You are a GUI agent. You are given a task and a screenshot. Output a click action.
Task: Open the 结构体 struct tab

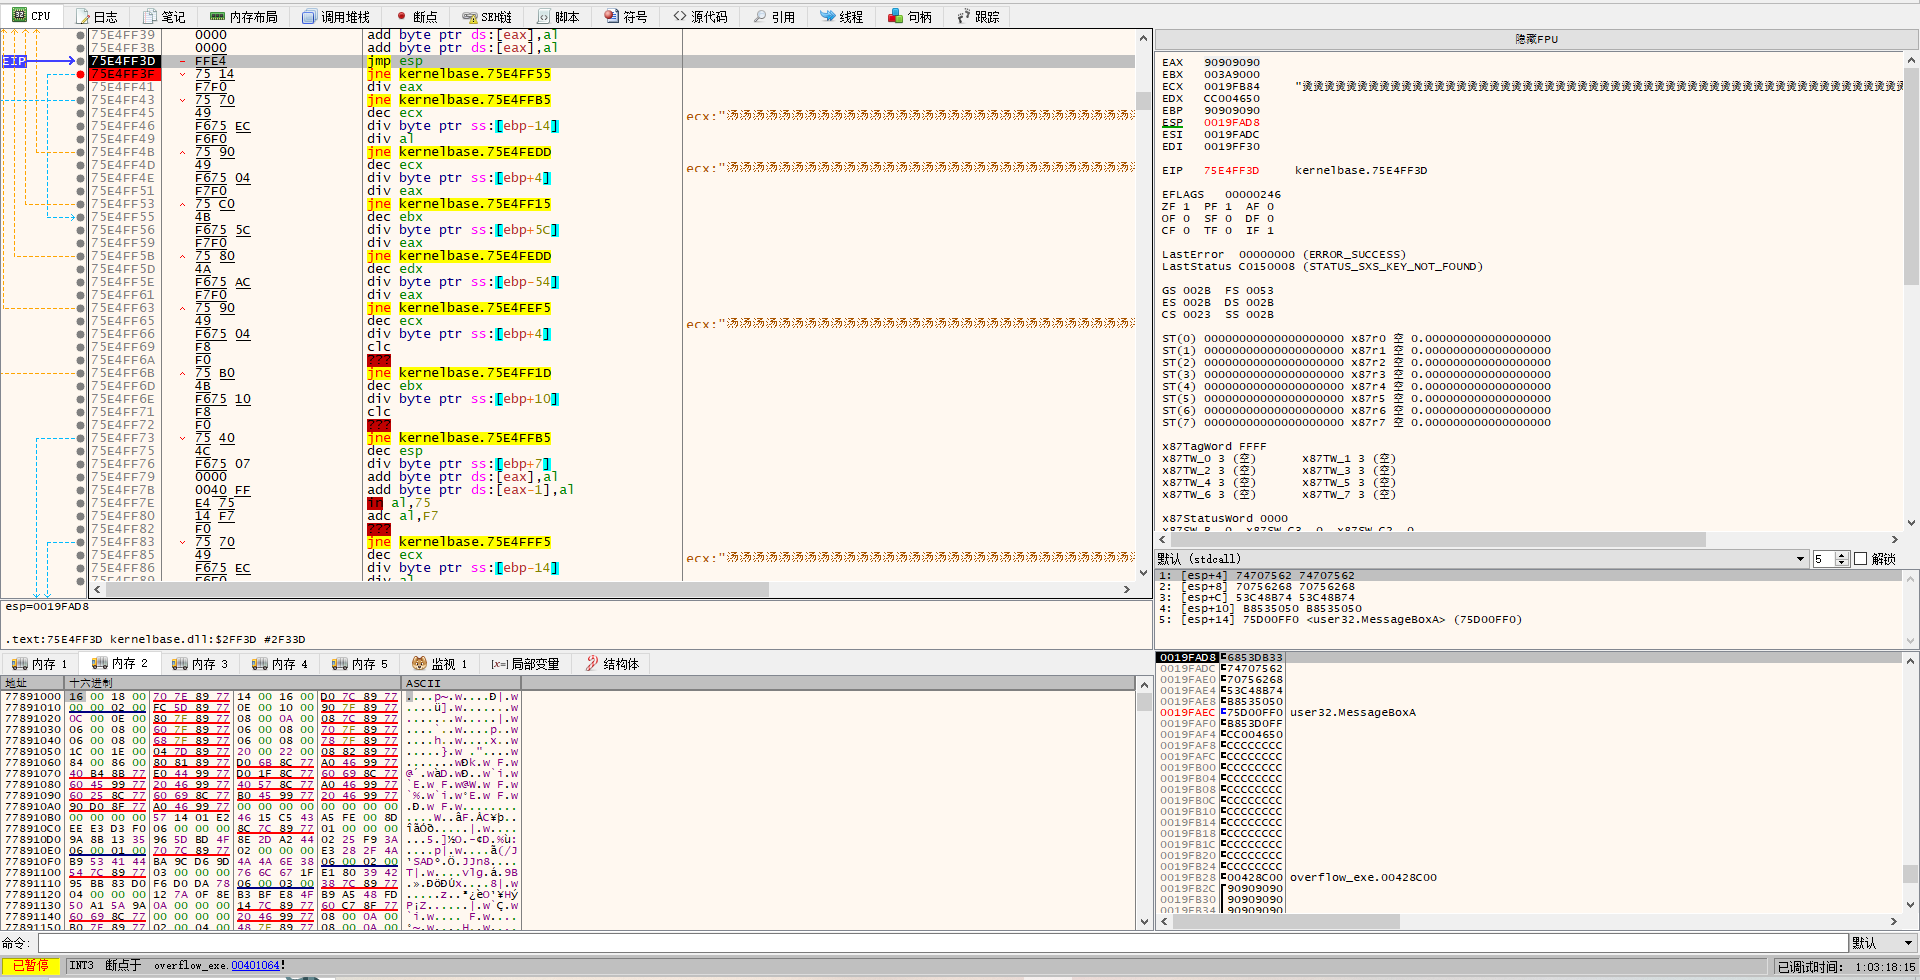point(612,664)
